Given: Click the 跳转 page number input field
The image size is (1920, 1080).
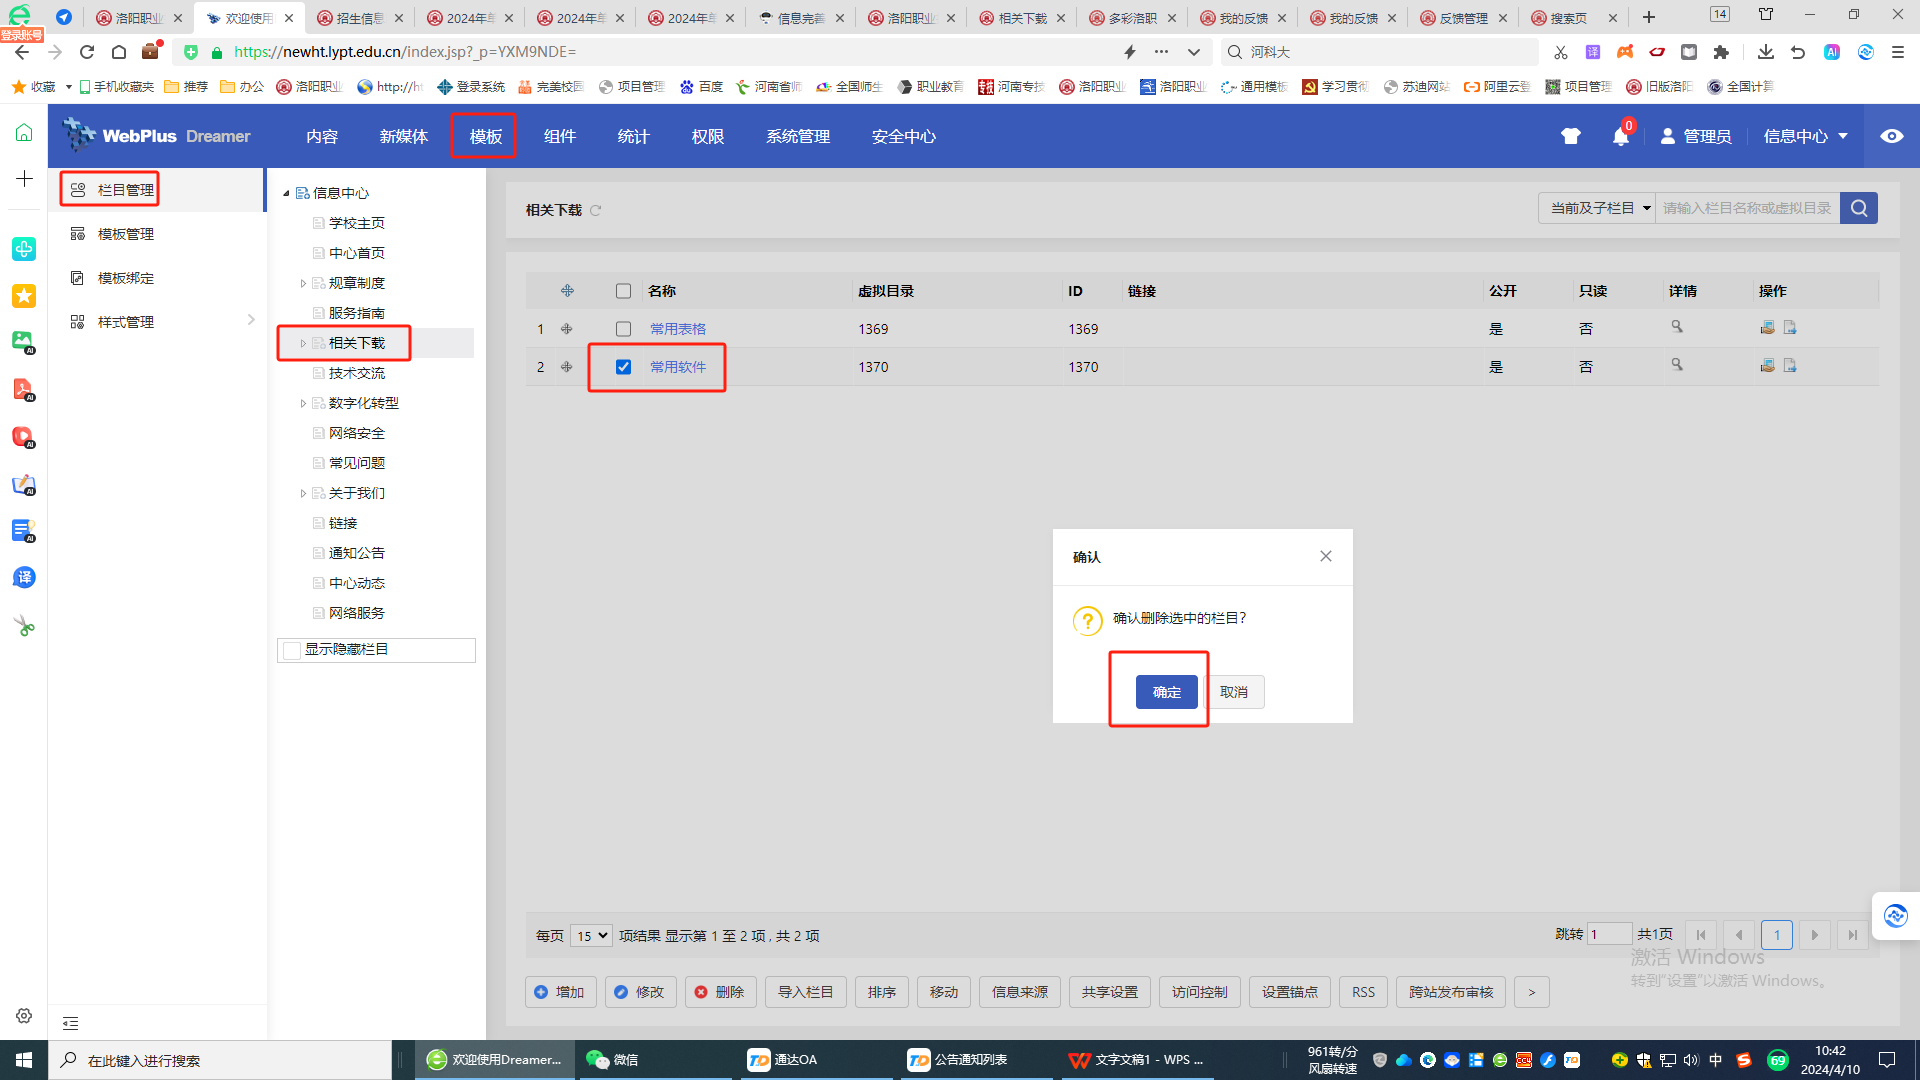Looking at the screenshot, I should click(1608, 935).
